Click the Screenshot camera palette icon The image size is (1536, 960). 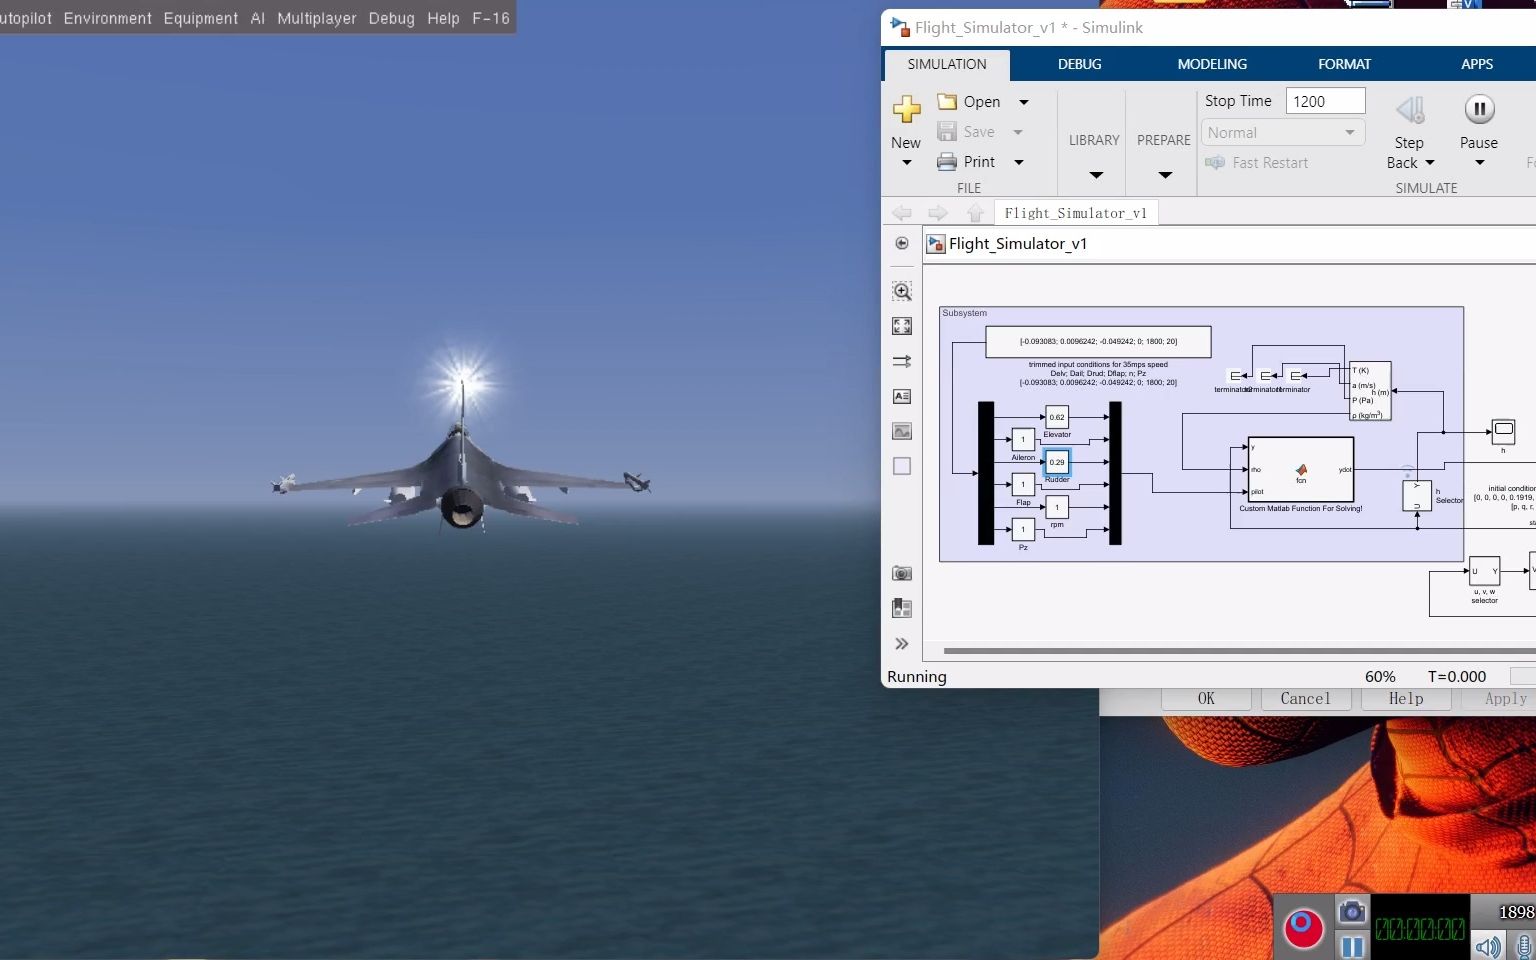click(902, 573)
